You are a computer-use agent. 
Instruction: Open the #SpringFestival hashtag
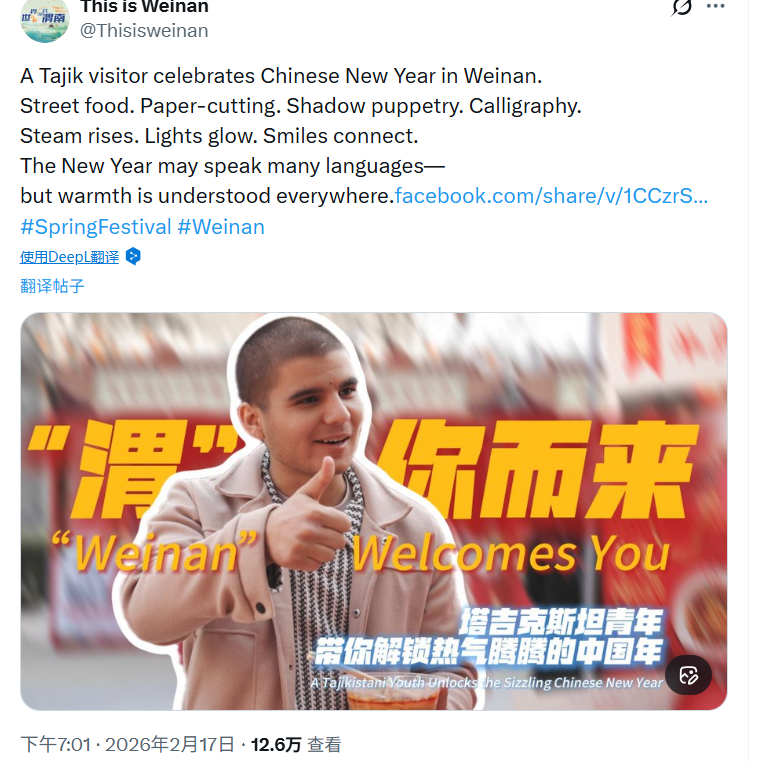coord(96,227)
